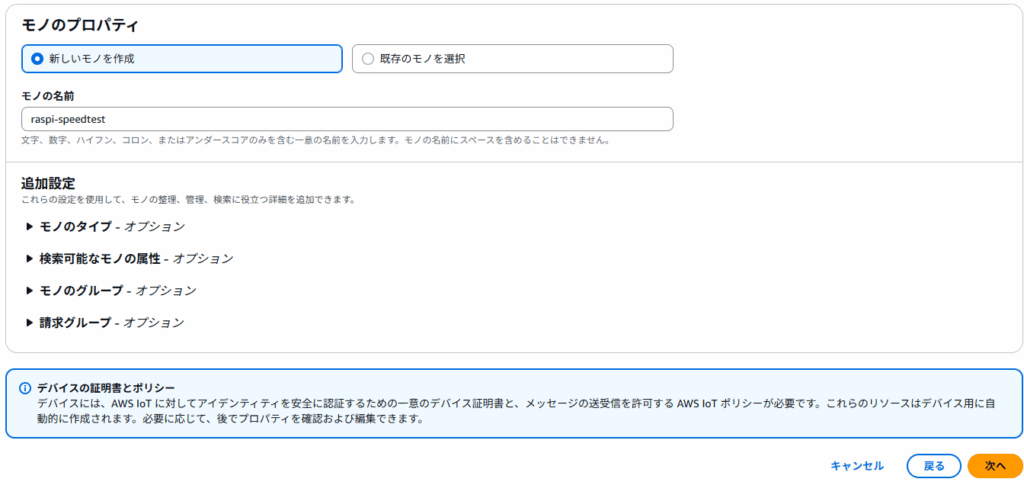Click the デバイスの証明書とポリシー title
The image size is (1024, 482).
pyautogui.click(x=106, y=388)
